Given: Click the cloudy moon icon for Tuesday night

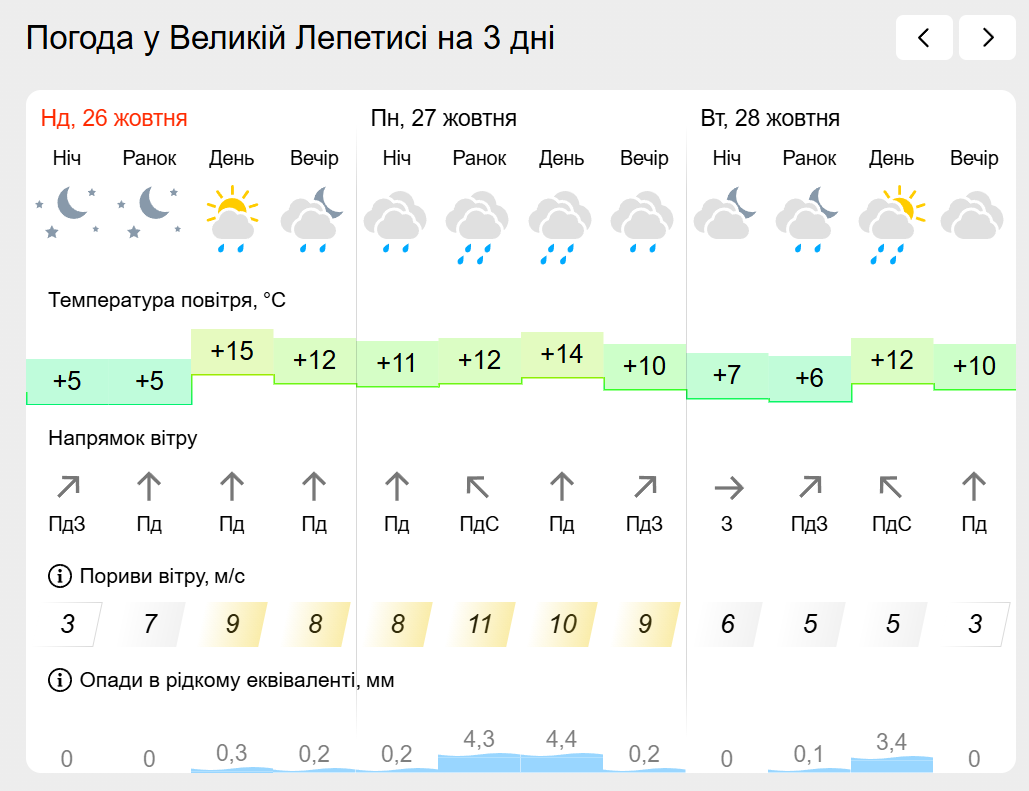Looking at the screenshot, I should pyautogui.click(x=727, y=213).
